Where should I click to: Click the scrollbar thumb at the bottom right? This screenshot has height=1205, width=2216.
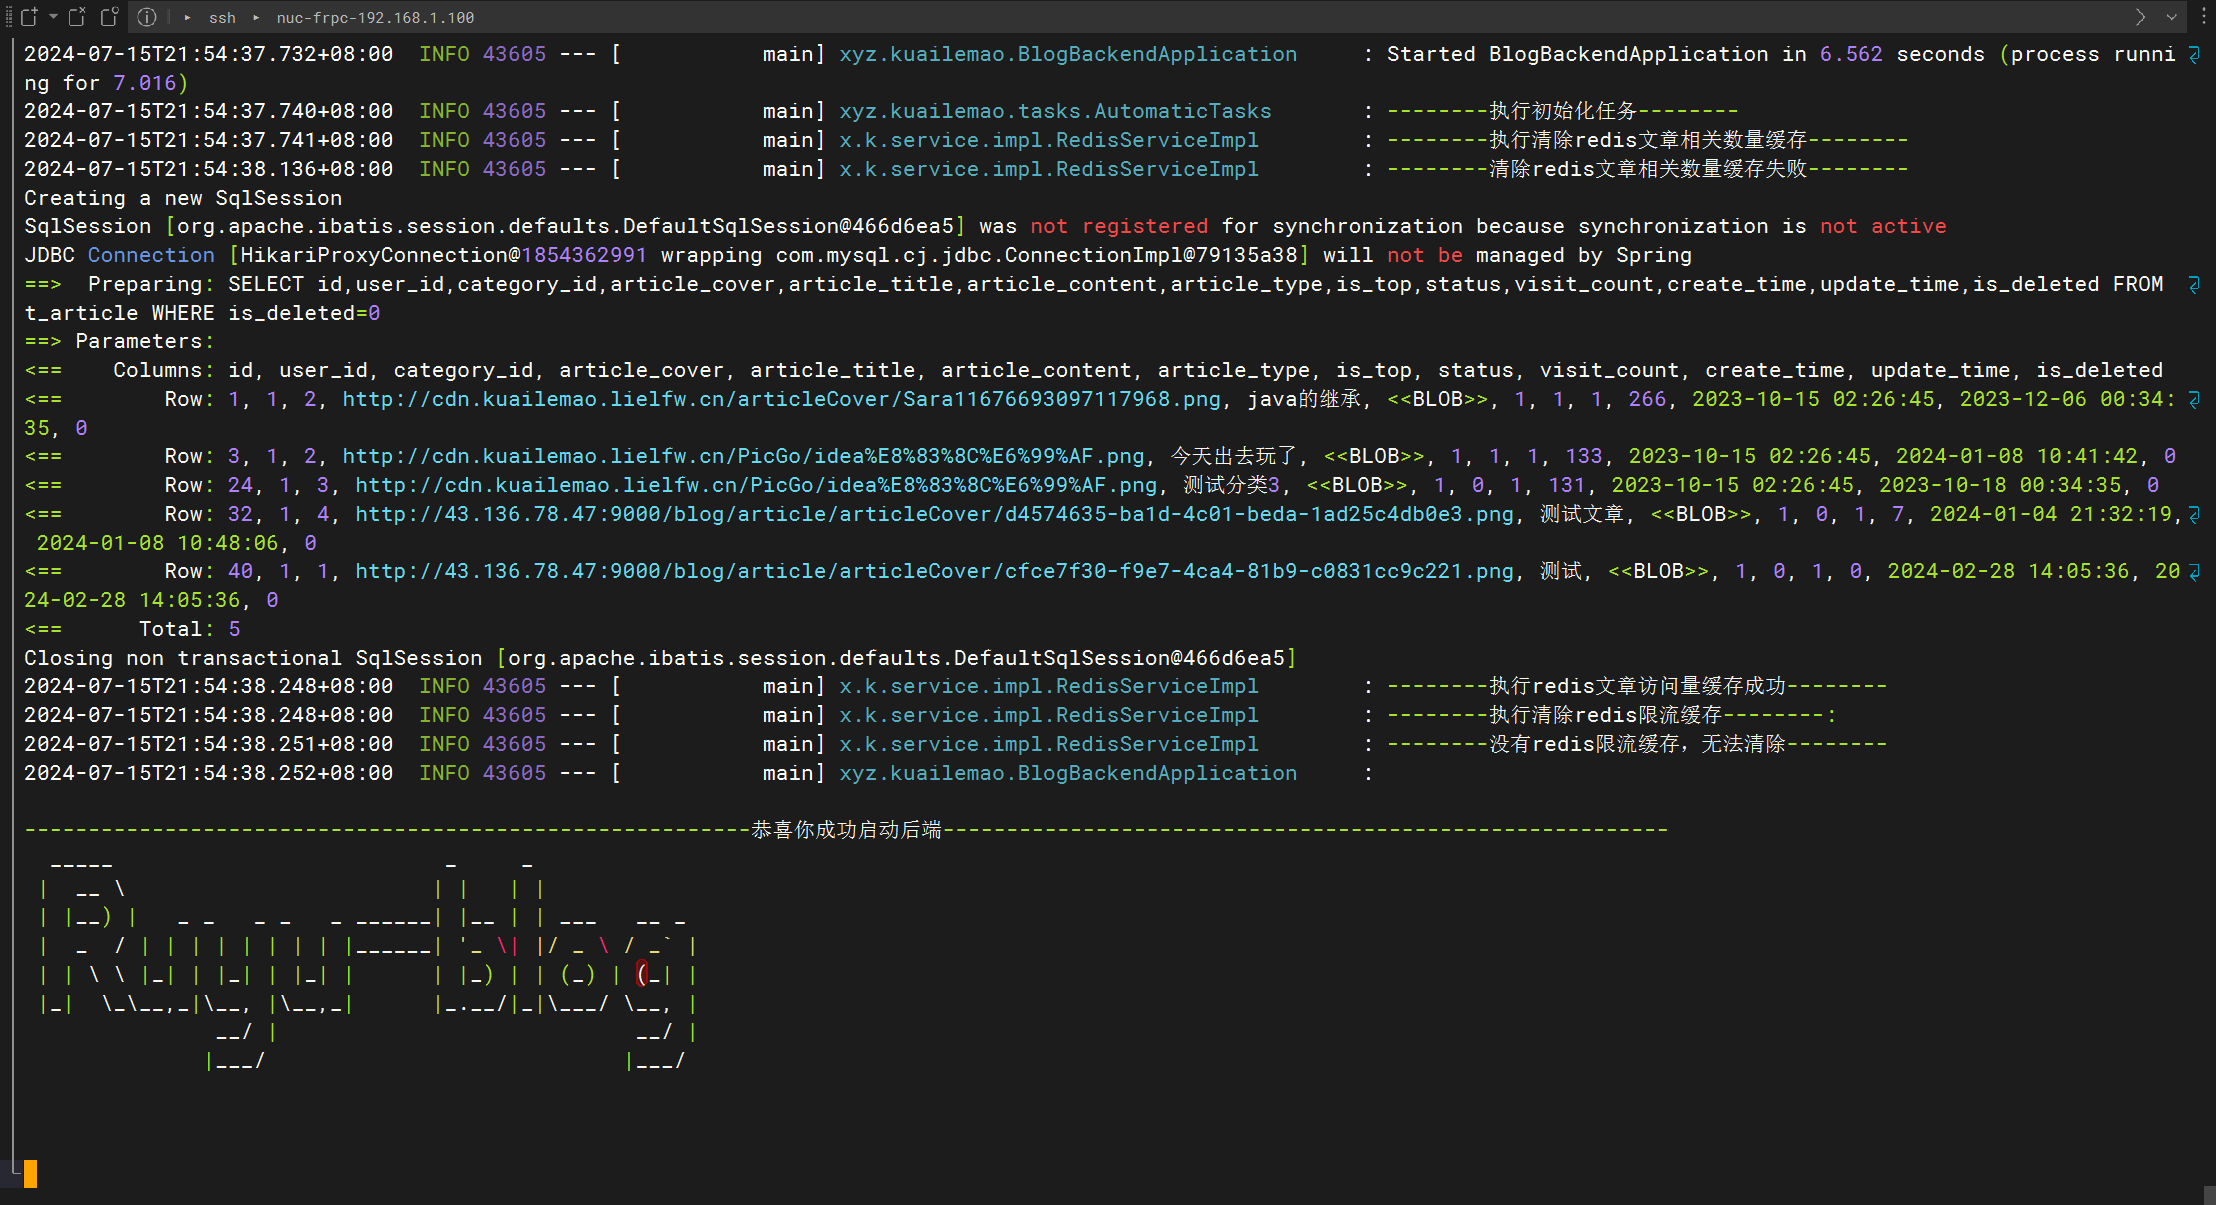2210,1195
